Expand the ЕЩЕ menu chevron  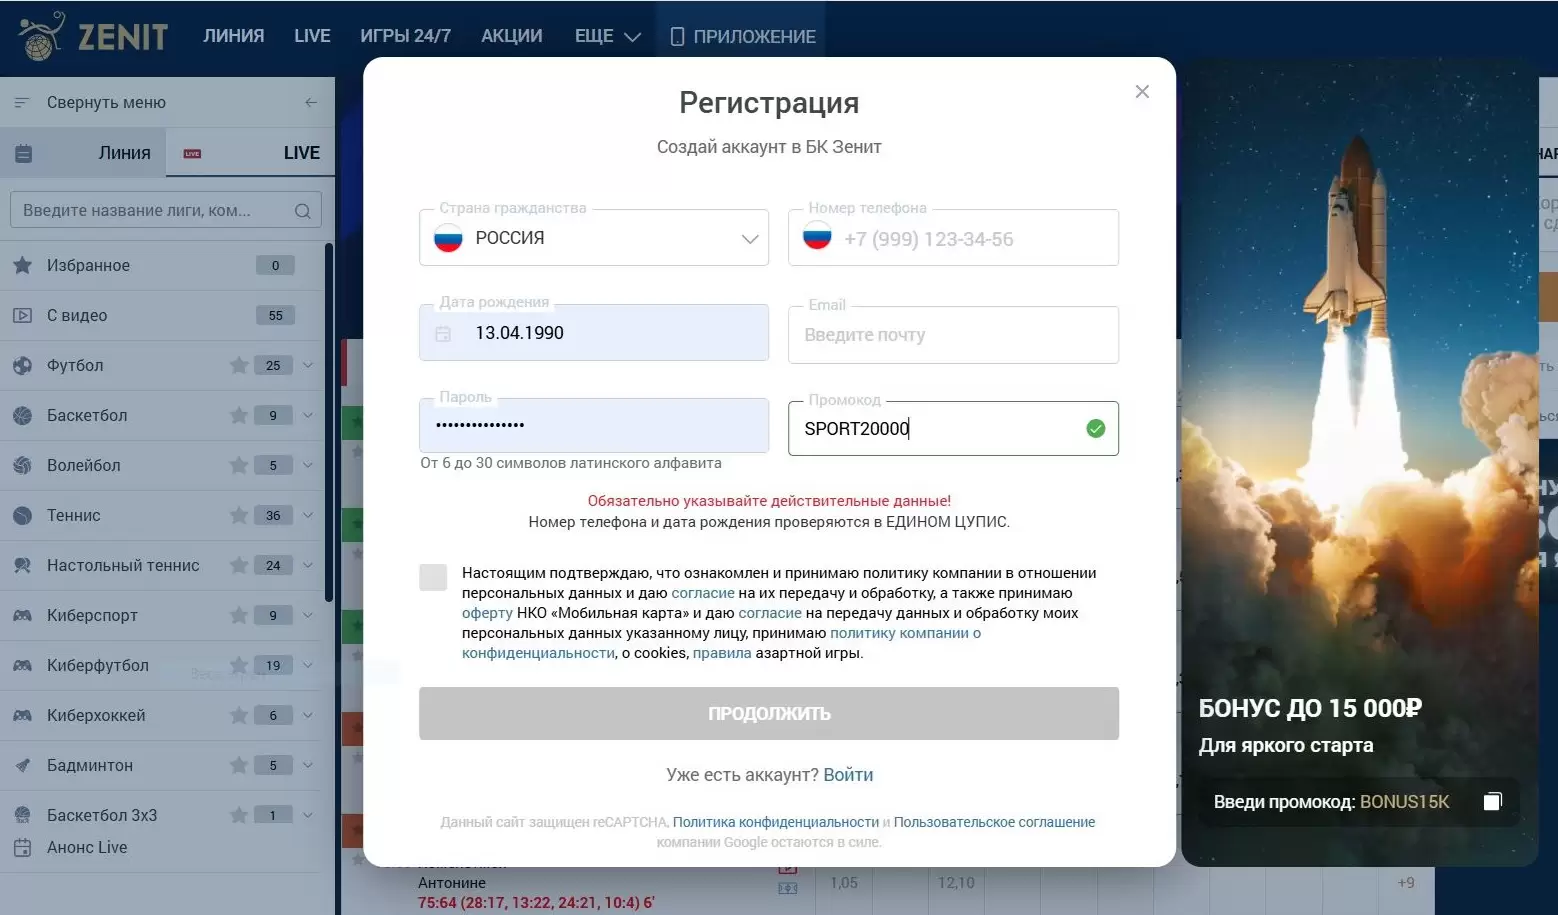tap(633, 36)
